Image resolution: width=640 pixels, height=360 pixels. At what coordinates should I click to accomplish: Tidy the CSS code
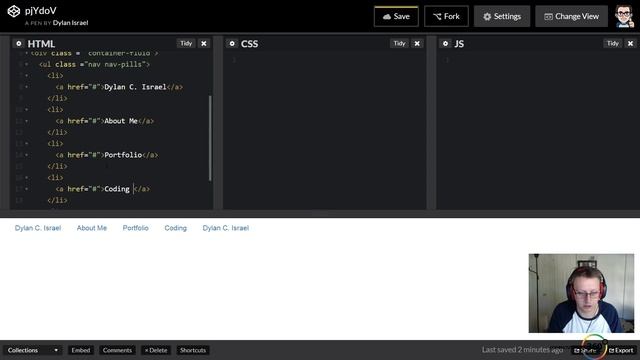(x=399, y=43)
